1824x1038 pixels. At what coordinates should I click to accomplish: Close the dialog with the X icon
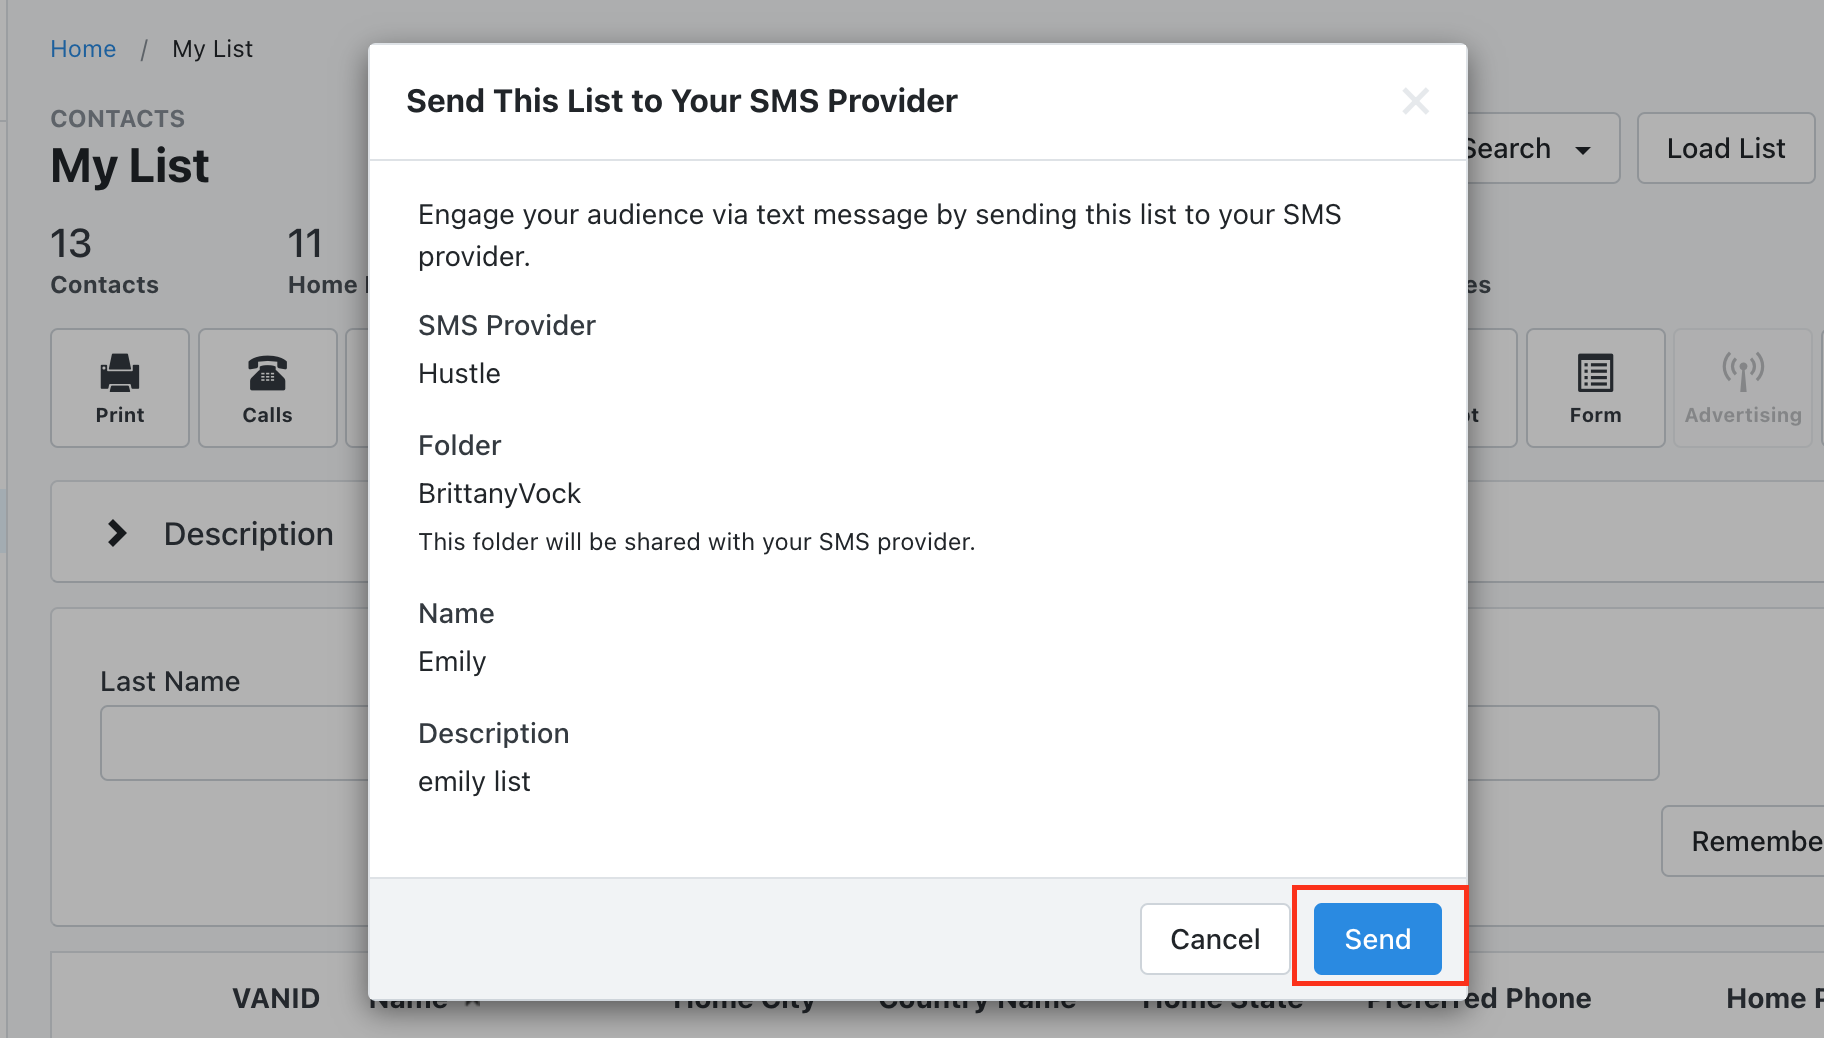1415,101
